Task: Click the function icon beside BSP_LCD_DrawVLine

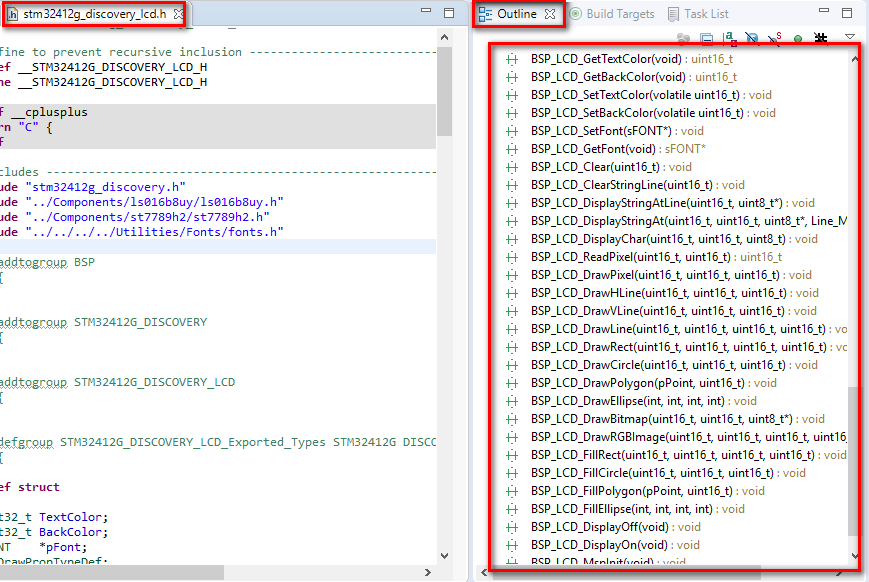Action: tap(512, 312)
